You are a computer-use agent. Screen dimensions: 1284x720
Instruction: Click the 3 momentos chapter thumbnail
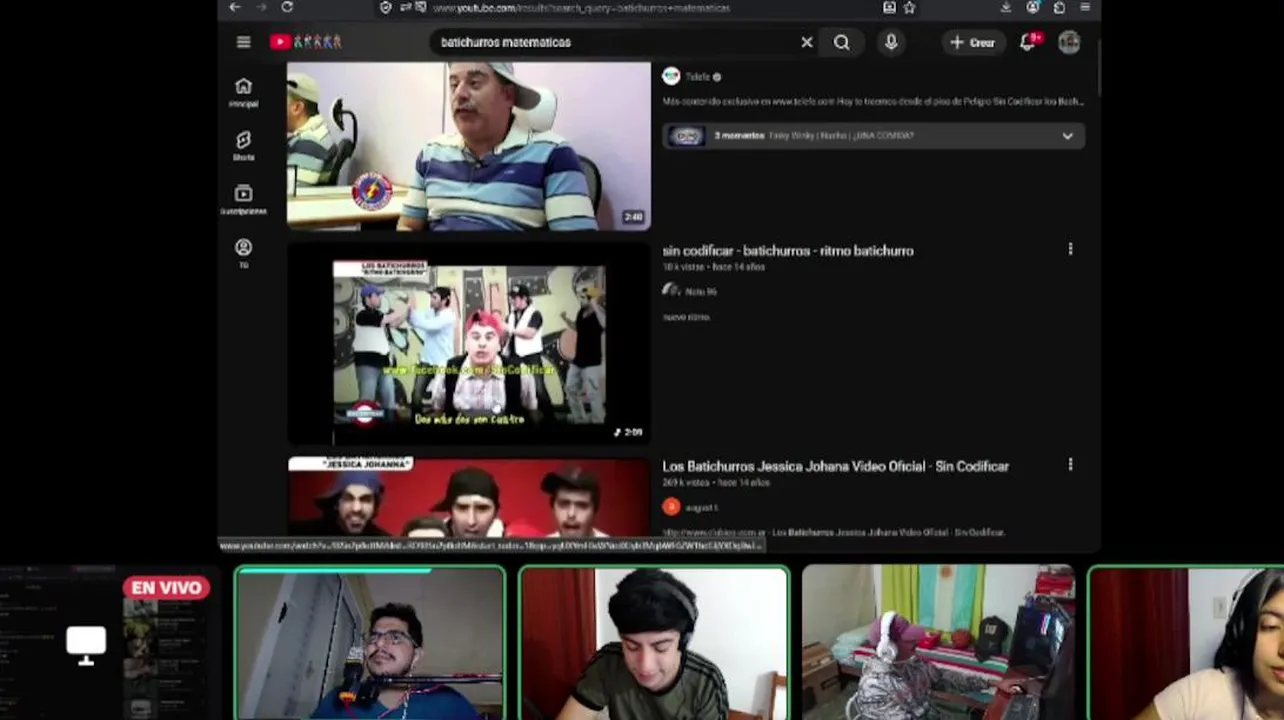click(x=686, y=136)
